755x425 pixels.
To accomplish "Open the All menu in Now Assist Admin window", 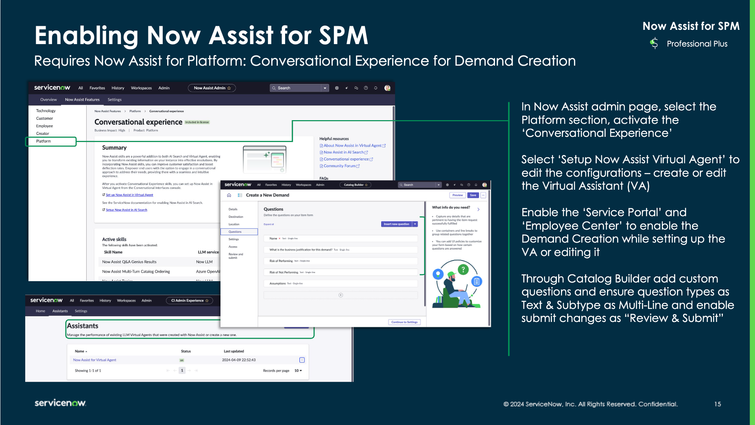I will point(80,88).
